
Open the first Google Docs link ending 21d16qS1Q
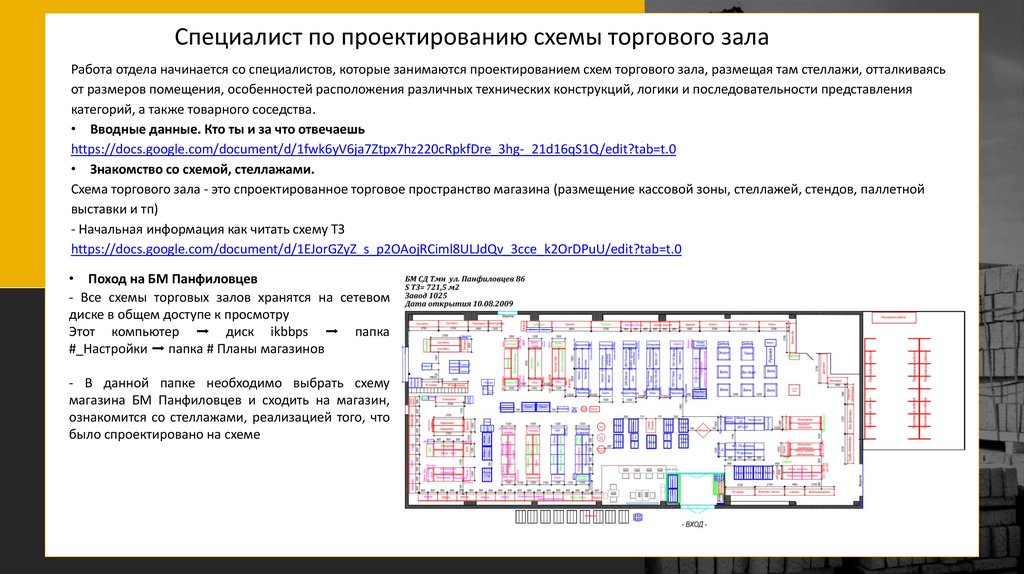[374, 149]
